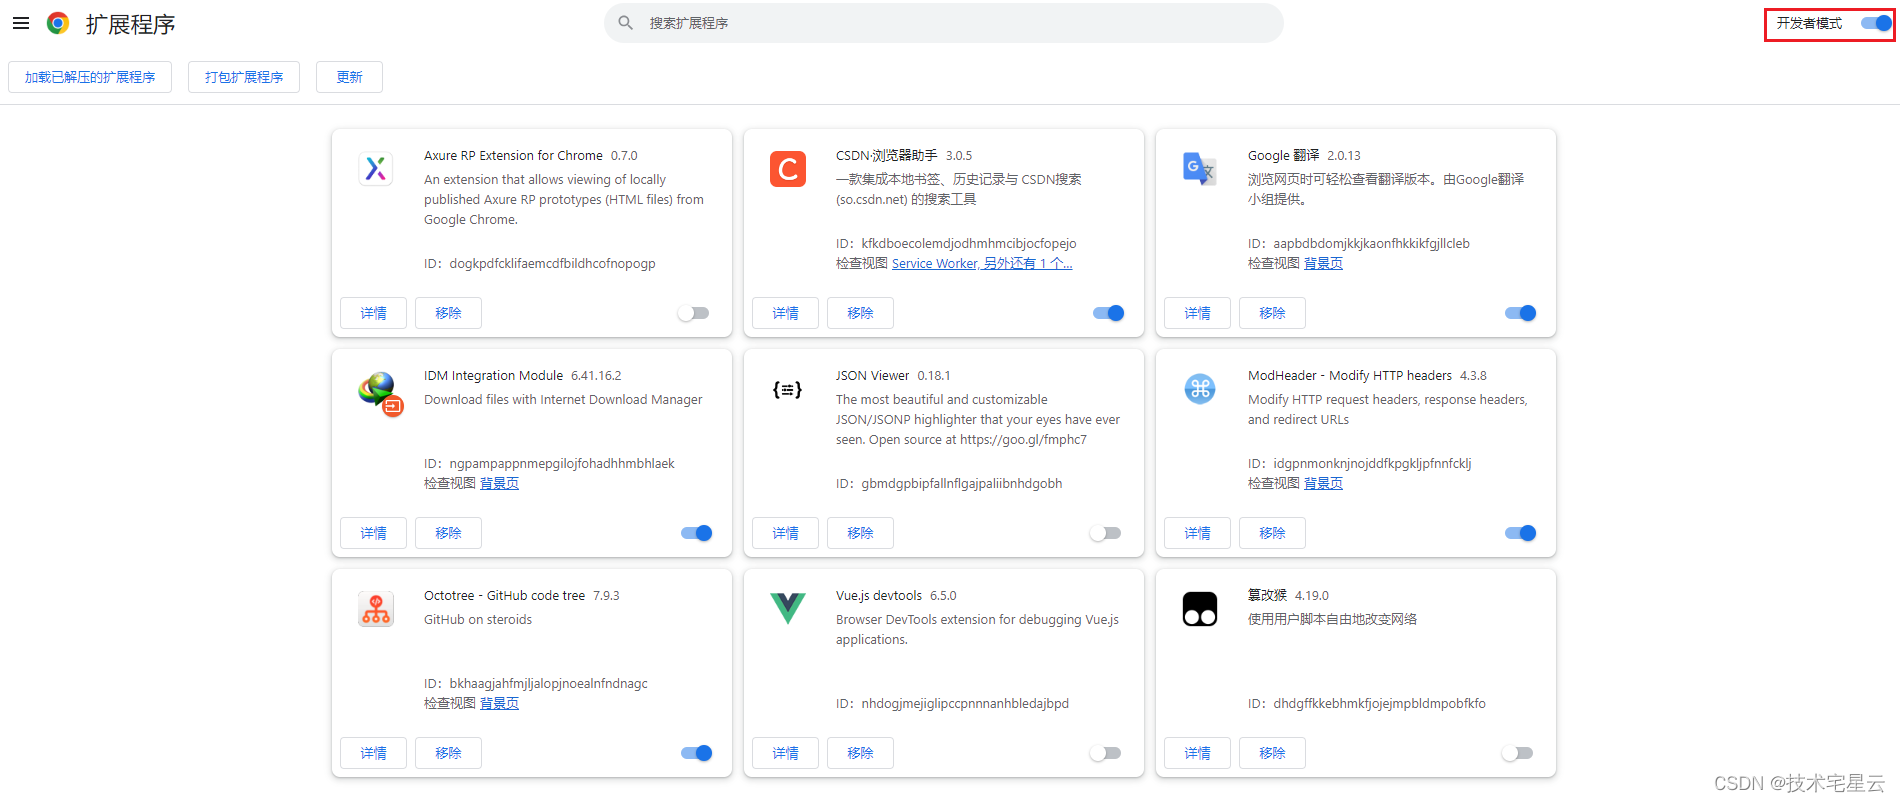Open ModHeader 背景页 link
1900x802 pixels.
[1323, 483]
